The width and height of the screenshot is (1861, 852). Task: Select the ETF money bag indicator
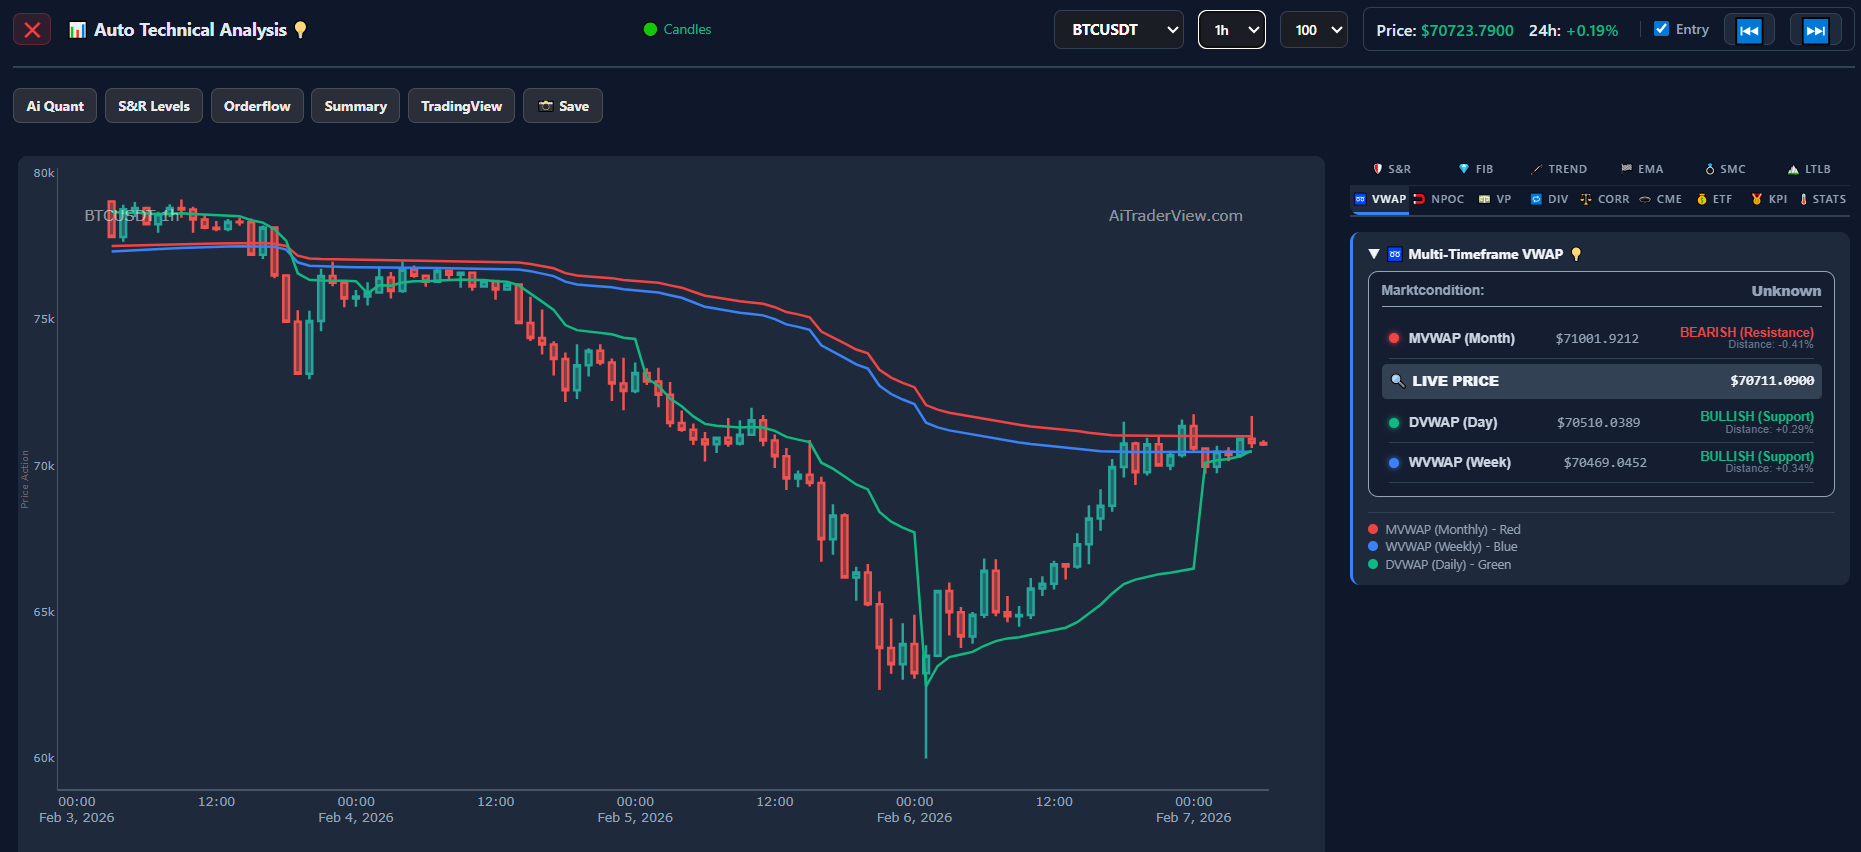[1714, 199]
